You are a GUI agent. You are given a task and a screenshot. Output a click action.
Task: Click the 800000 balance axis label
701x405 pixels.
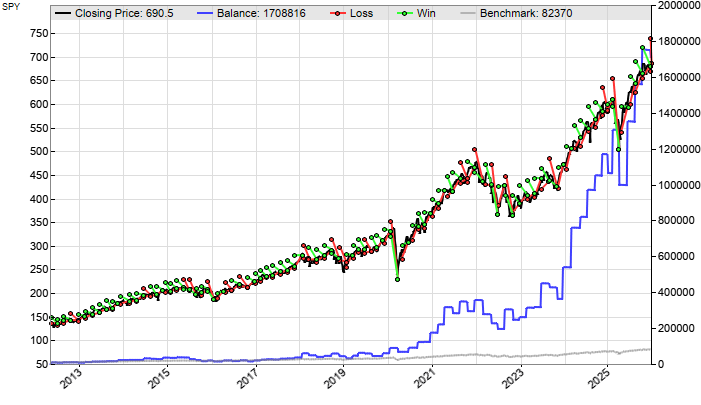tap(676, 220)
